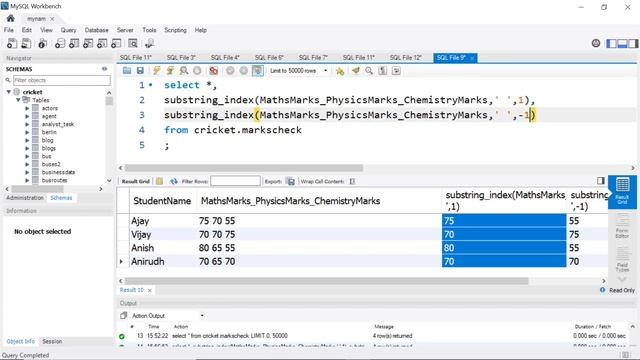Execute the query with the lightning icon
This screenshot has width=640, height=360.
pyautogui.click(x=157, y=71)
